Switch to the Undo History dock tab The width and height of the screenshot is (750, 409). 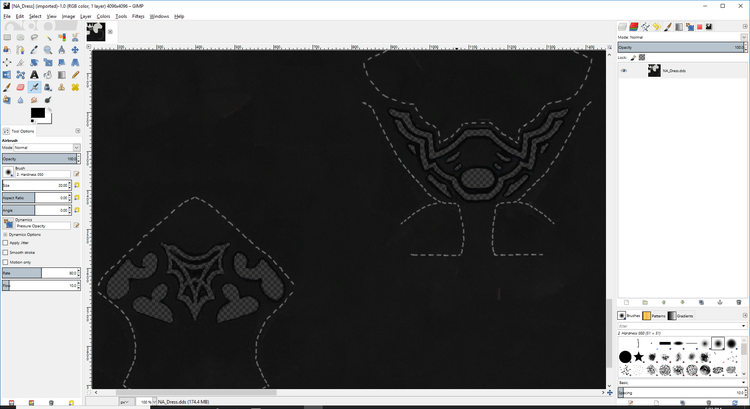coord(656,27)
